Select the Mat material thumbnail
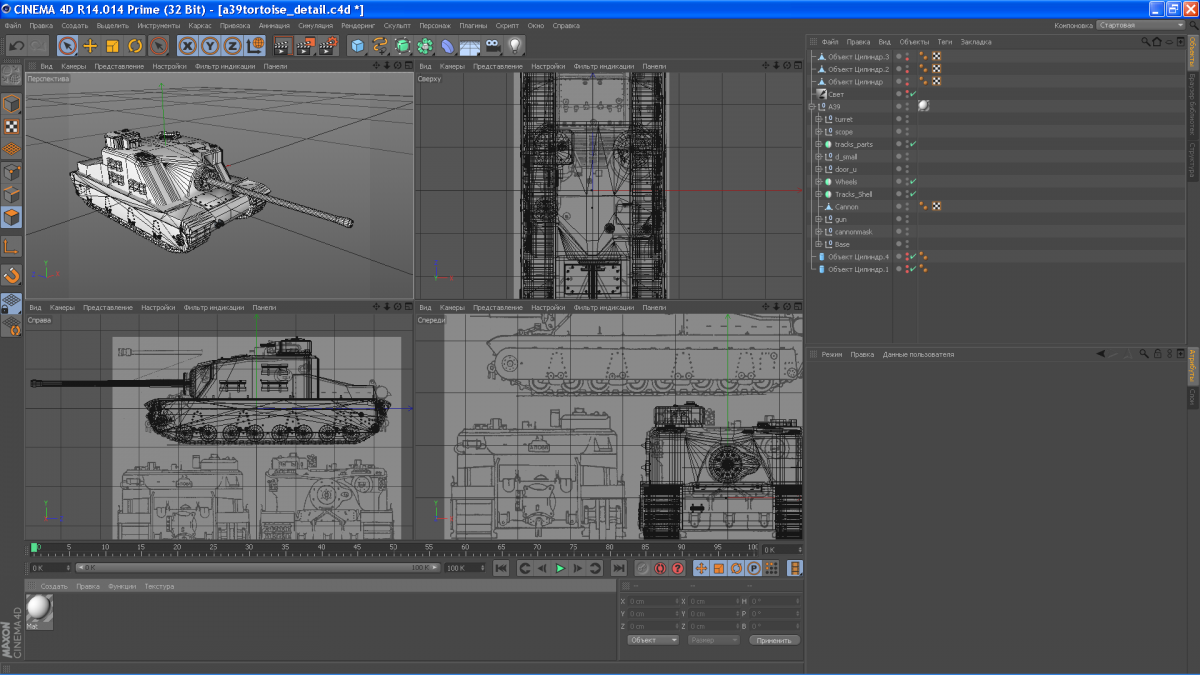Viewport: 1200px width, 675px height. [x=38, y=610]
